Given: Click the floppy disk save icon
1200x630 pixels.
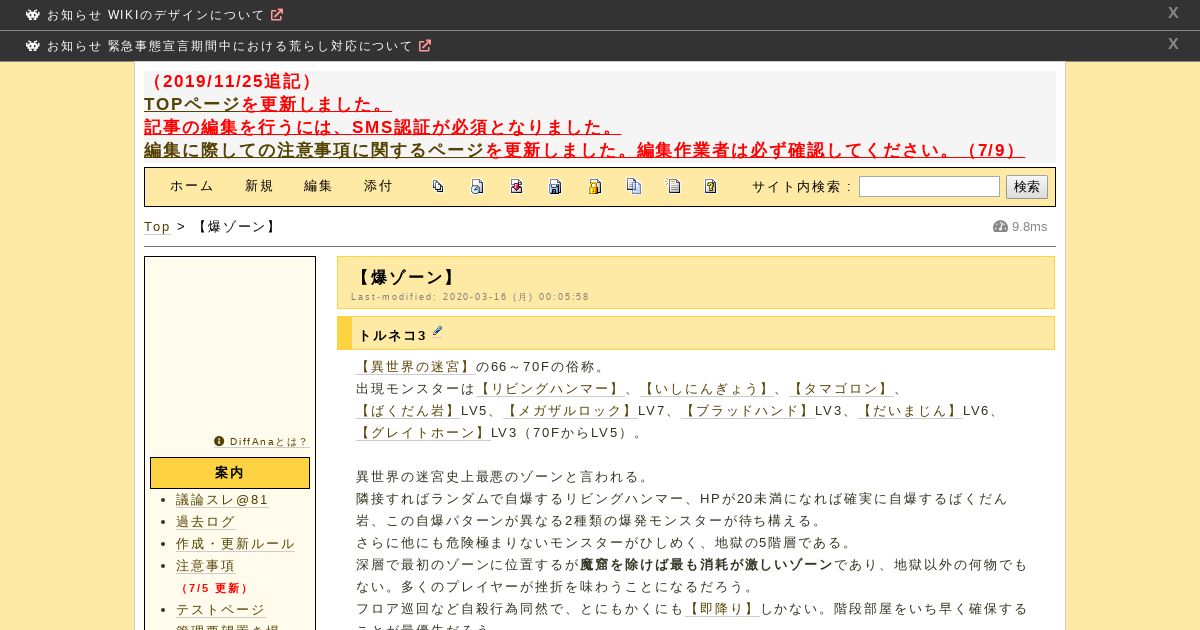Looking at the screenshot, I should (555, 186).
